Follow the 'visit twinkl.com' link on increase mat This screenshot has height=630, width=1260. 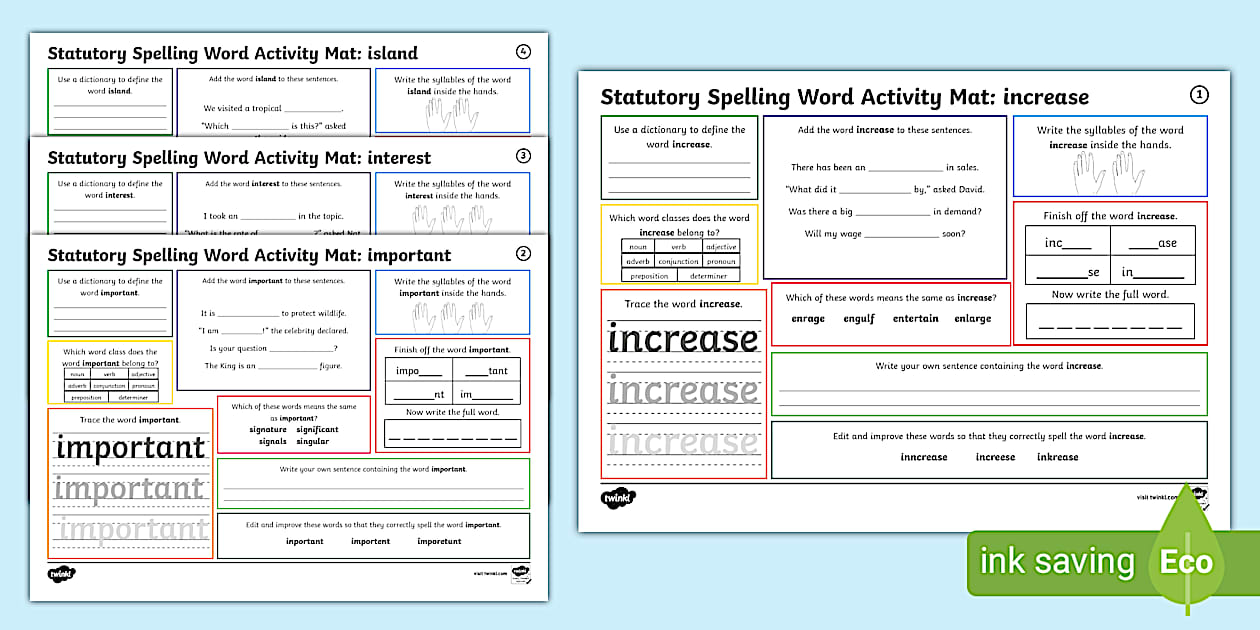(1158, 497)
